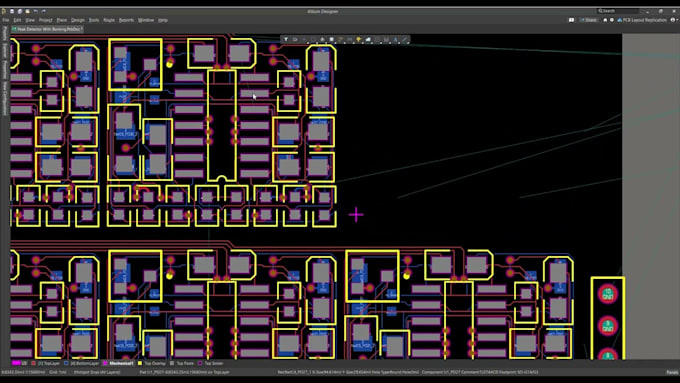
Task: Click the red TopLayer color swatch
Action: click(33, 363)
